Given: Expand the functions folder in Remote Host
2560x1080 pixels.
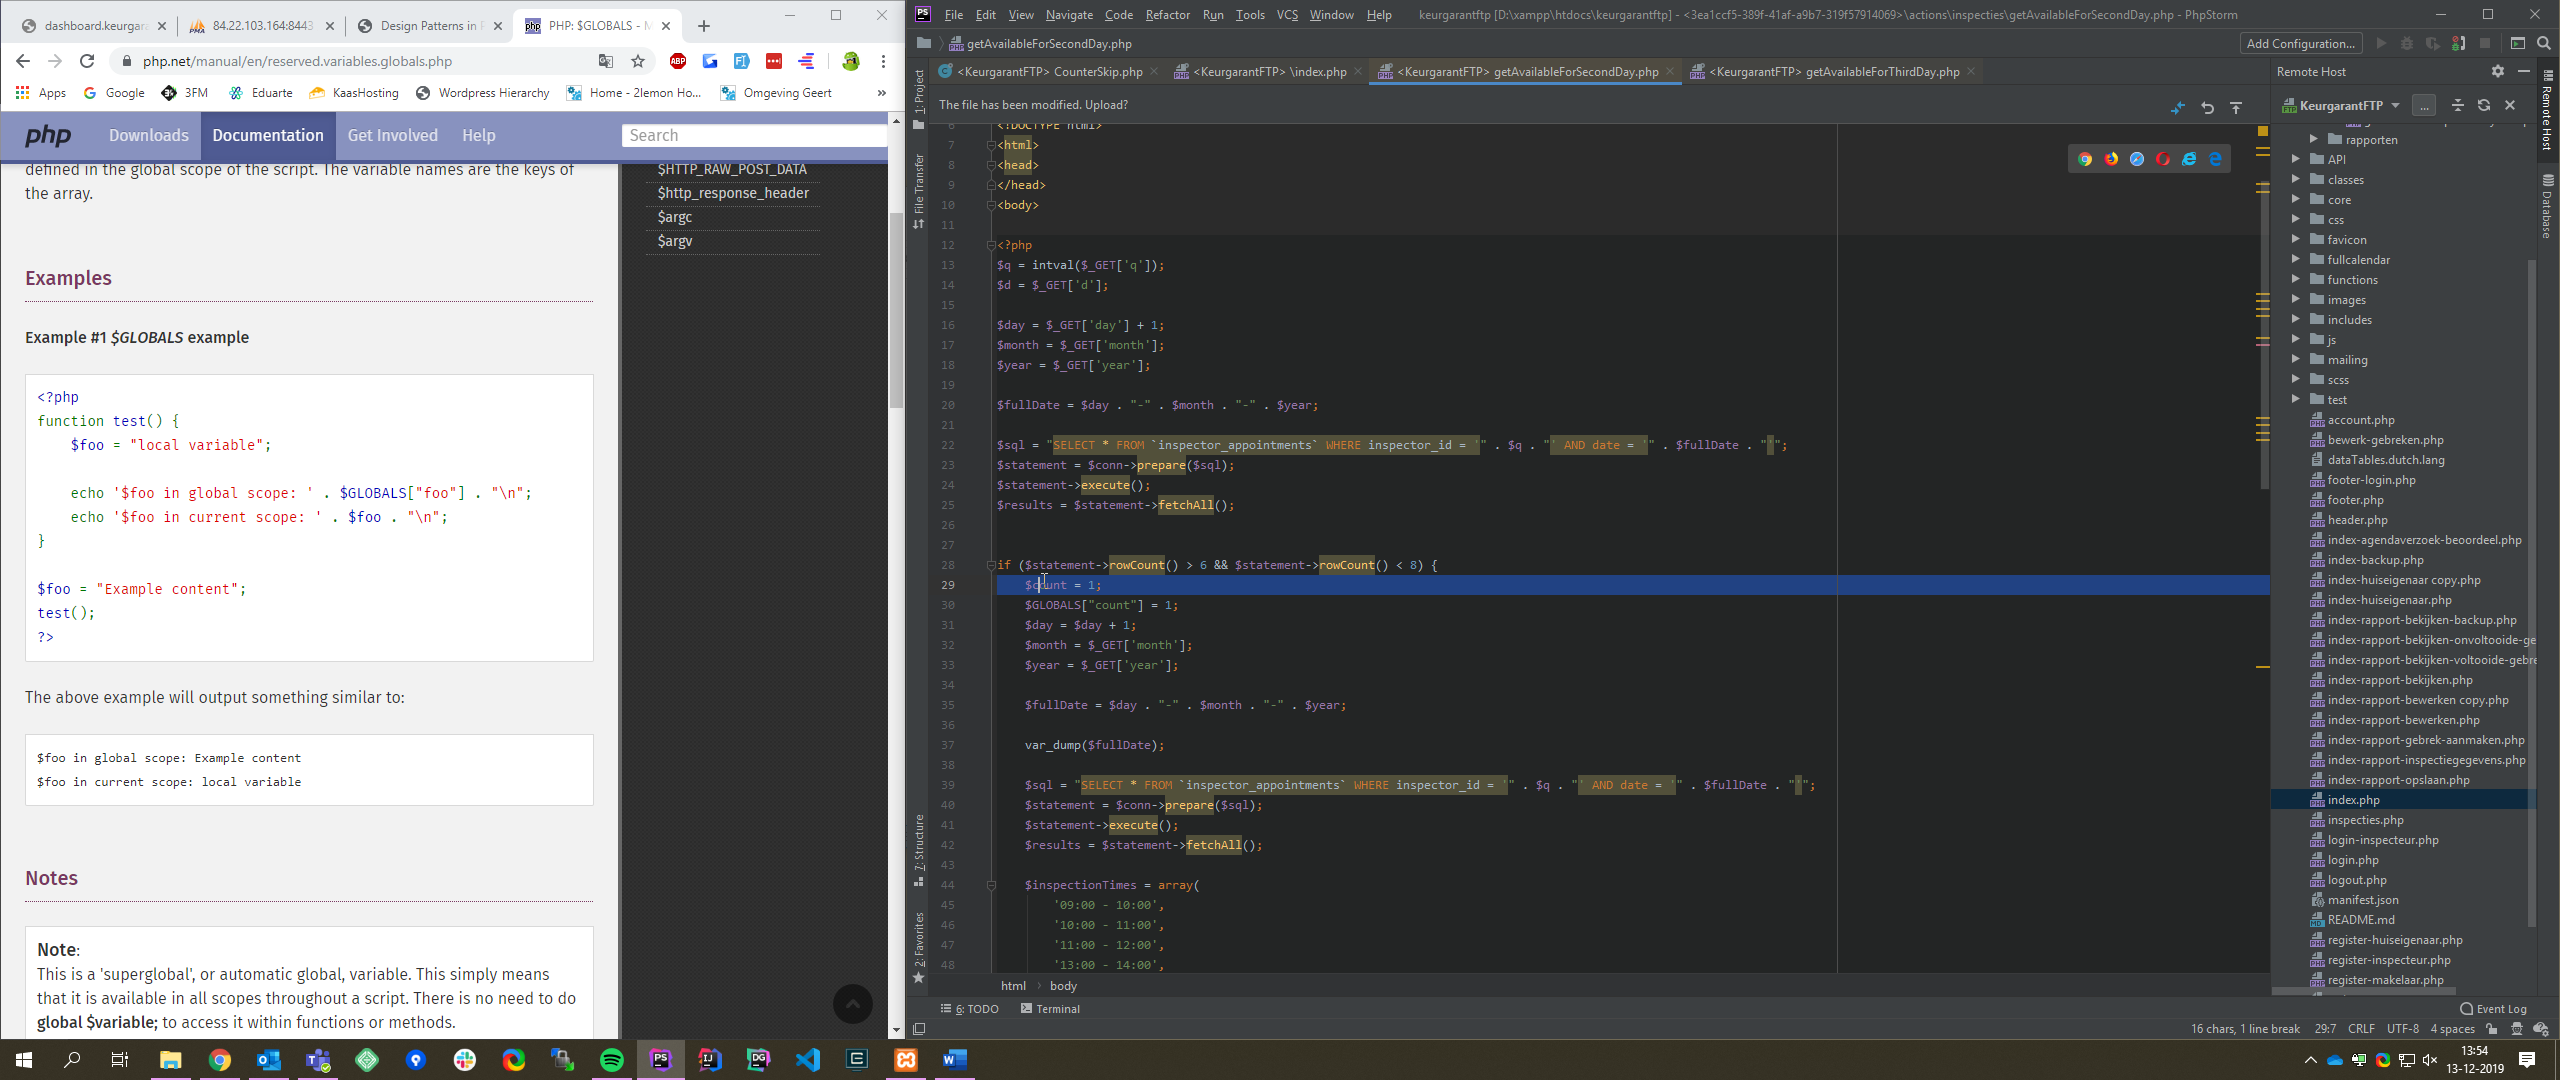Looking at the screenshot, I should coord(2296,279).
